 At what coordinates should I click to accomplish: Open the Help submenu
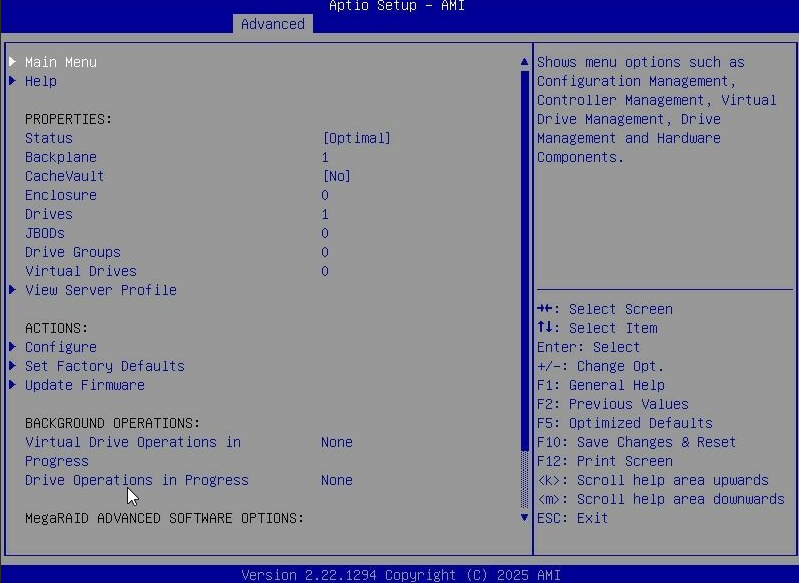tap(41, 81)
